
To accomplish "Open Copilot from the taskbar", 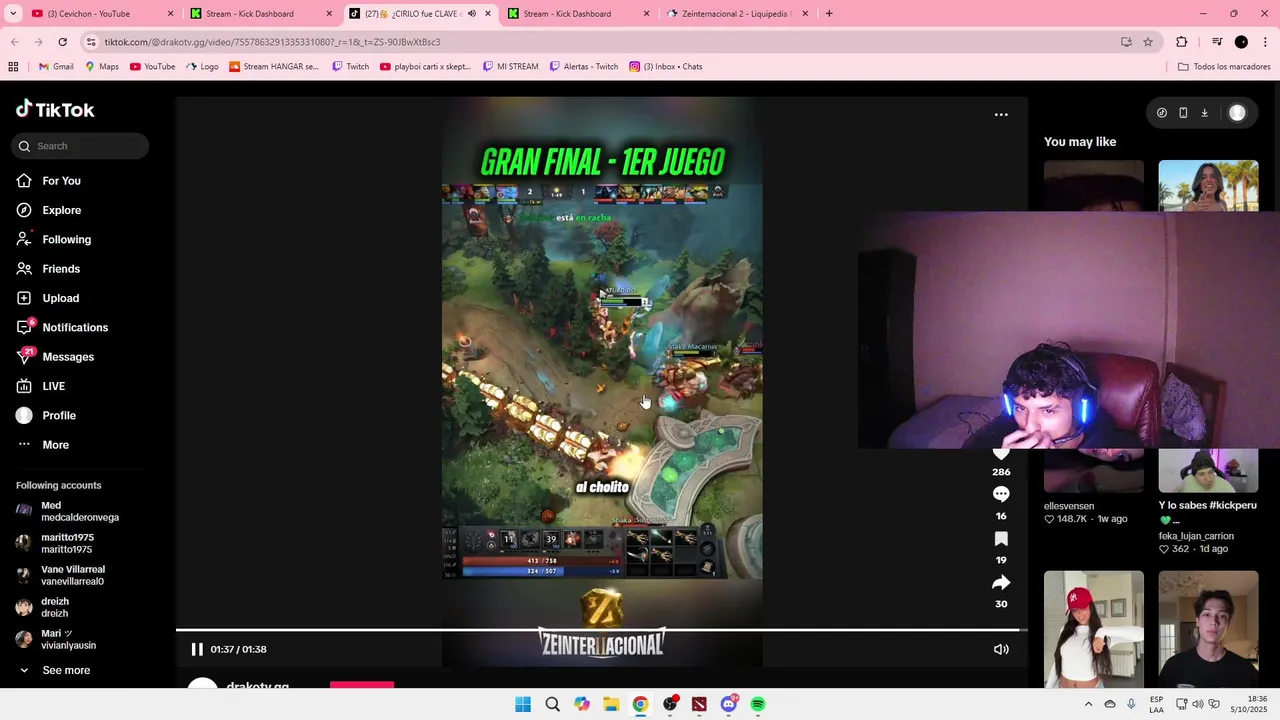I will tap(582, 704).
